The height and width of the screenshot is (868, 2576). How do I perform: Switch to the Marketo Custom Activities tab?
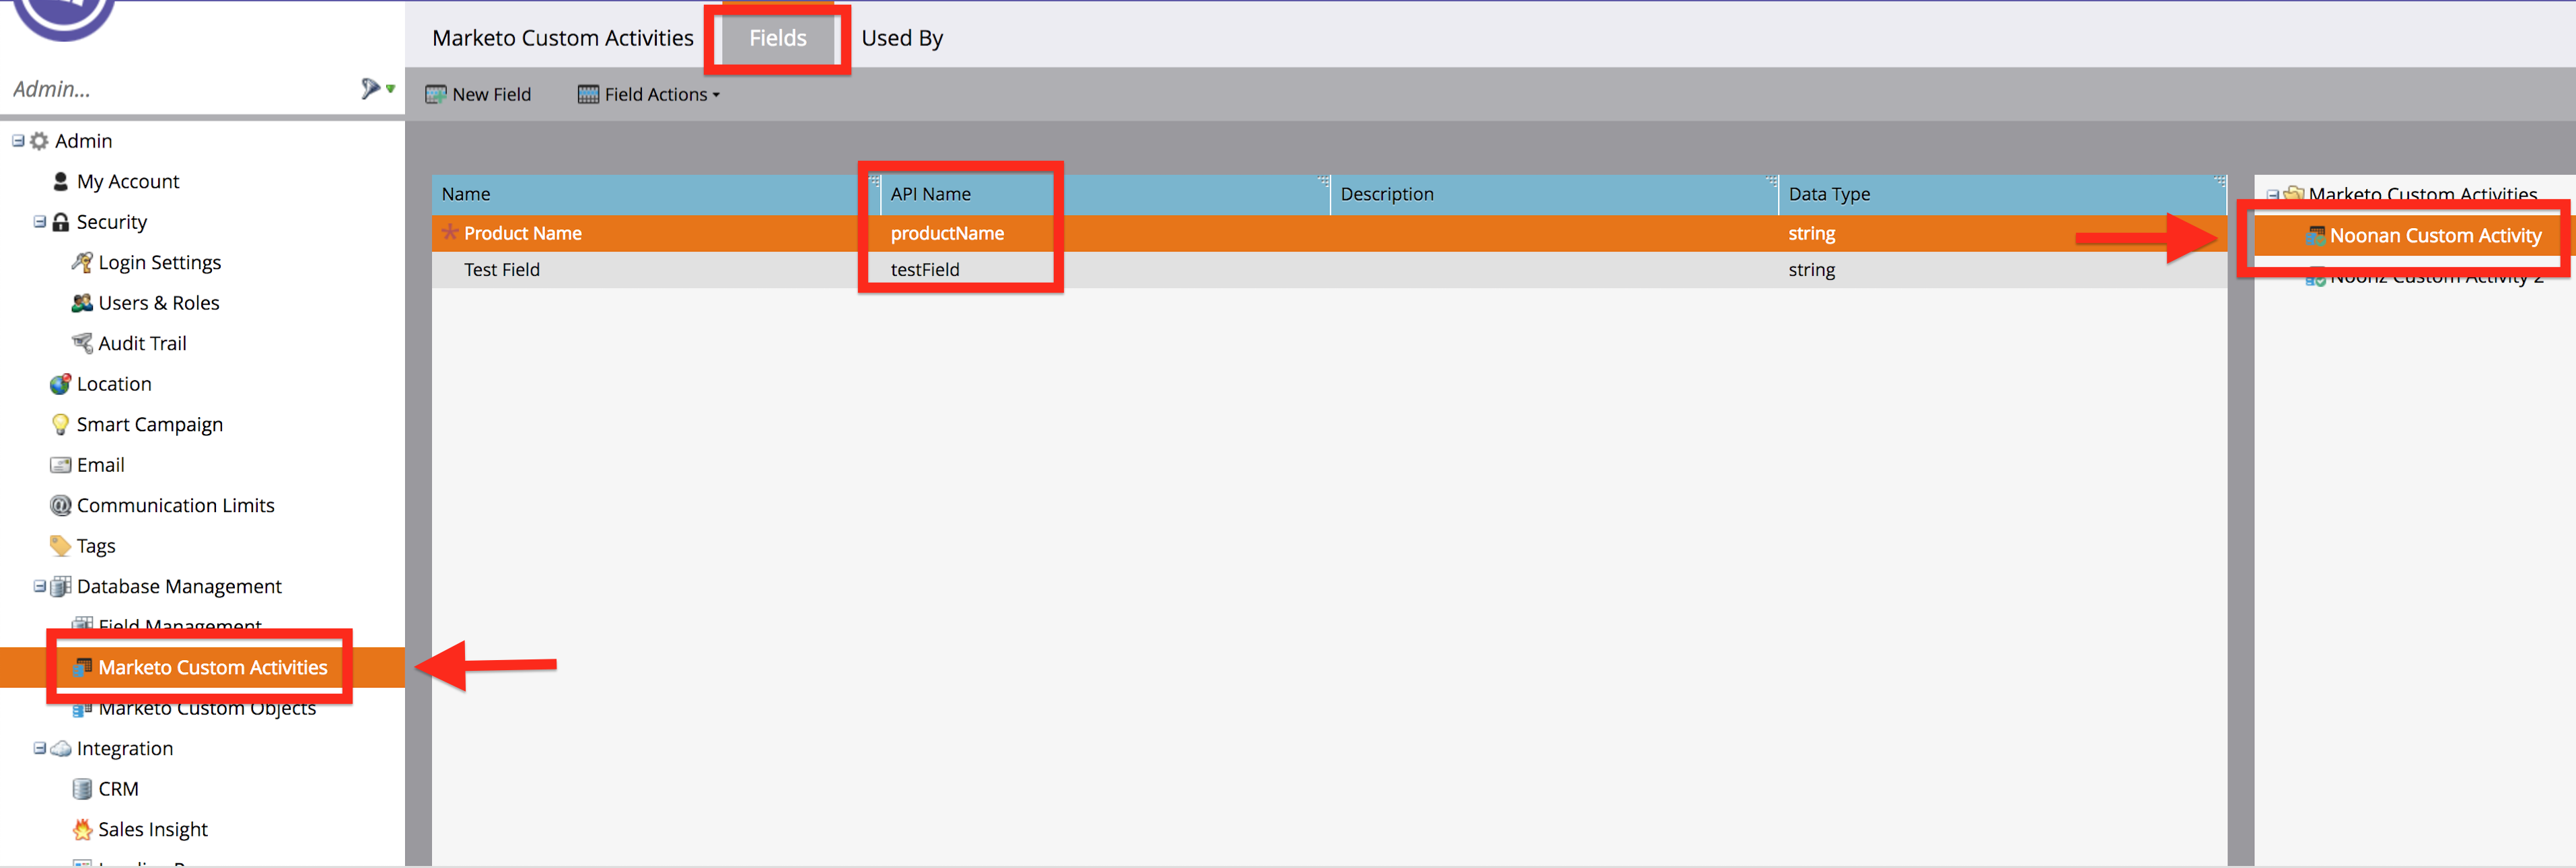click(562, 38)
